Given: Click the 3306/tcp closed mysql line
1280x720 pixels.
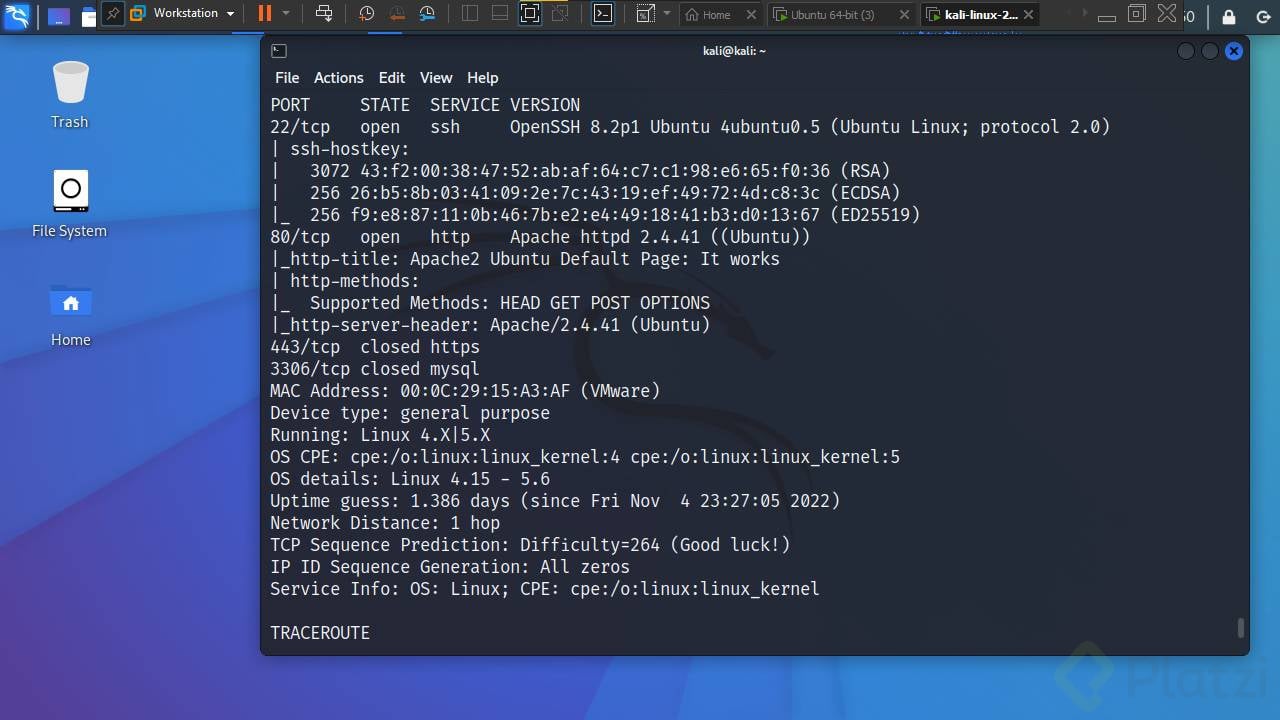Looking at the screenshot, I should tap(375, 369).
